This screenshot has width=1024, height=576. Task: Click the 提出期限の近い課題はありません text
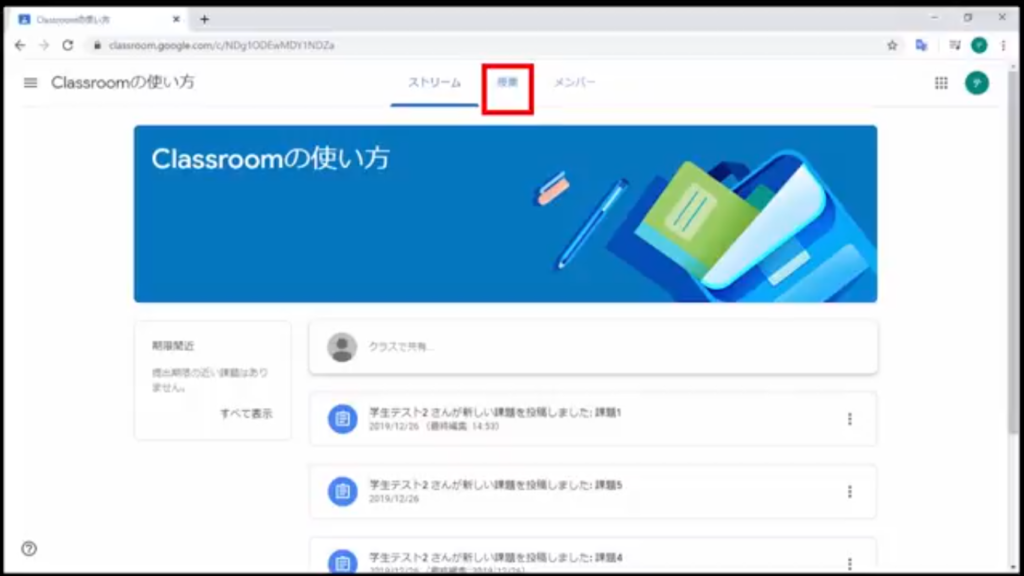[210, 379]
